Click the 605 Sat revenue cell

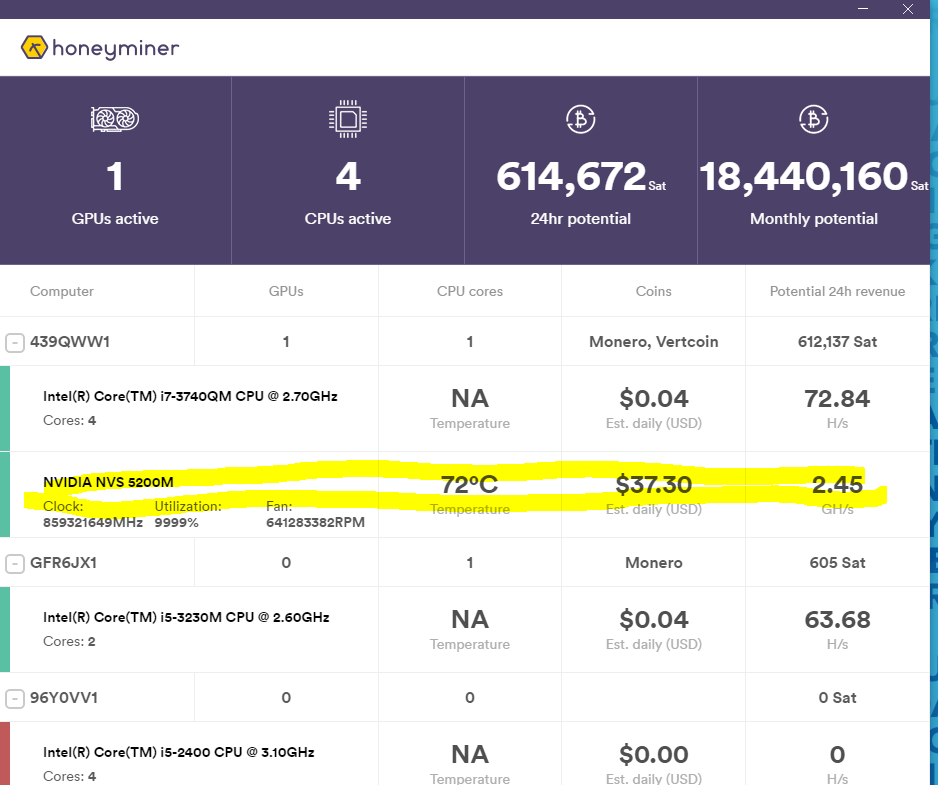tap(837, 562)
